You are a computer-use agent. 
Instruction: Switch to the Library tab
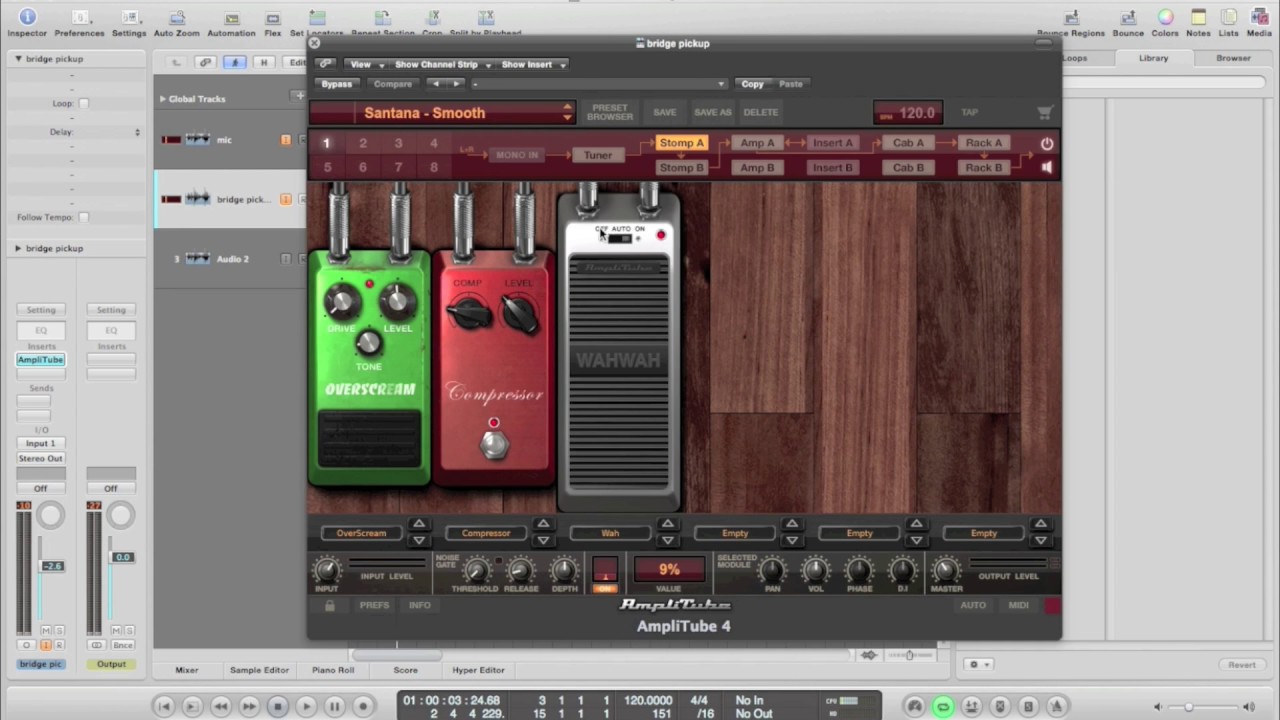(1153, 58)
